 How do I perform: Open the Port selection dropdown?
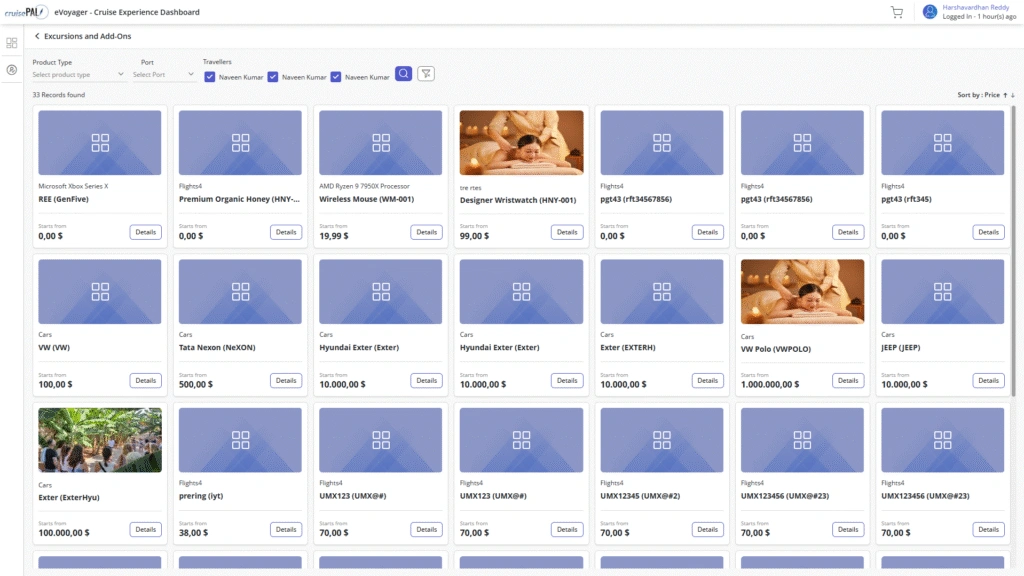coord(164,75)
